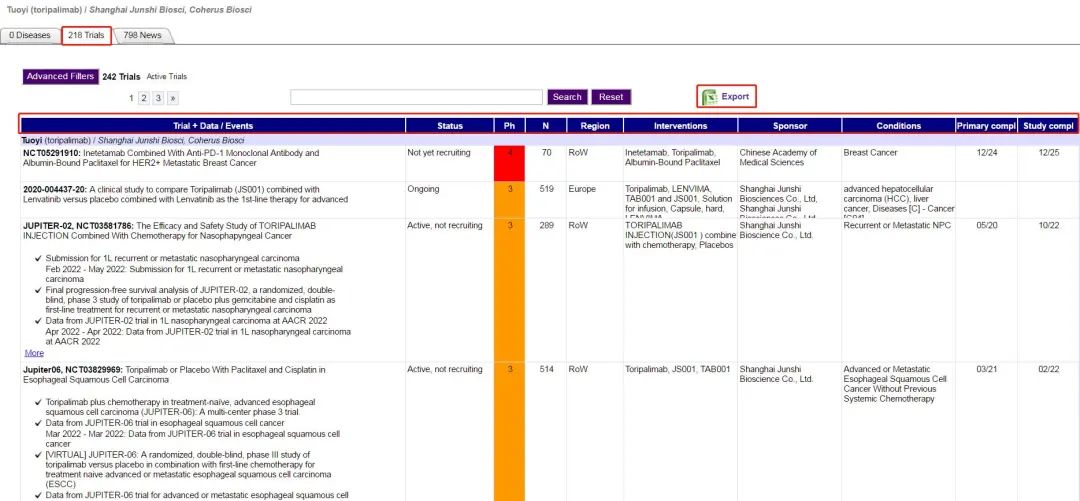Sort by Region column header
The width and height of the screenshot is (1080, 501).
coord(595,125)
